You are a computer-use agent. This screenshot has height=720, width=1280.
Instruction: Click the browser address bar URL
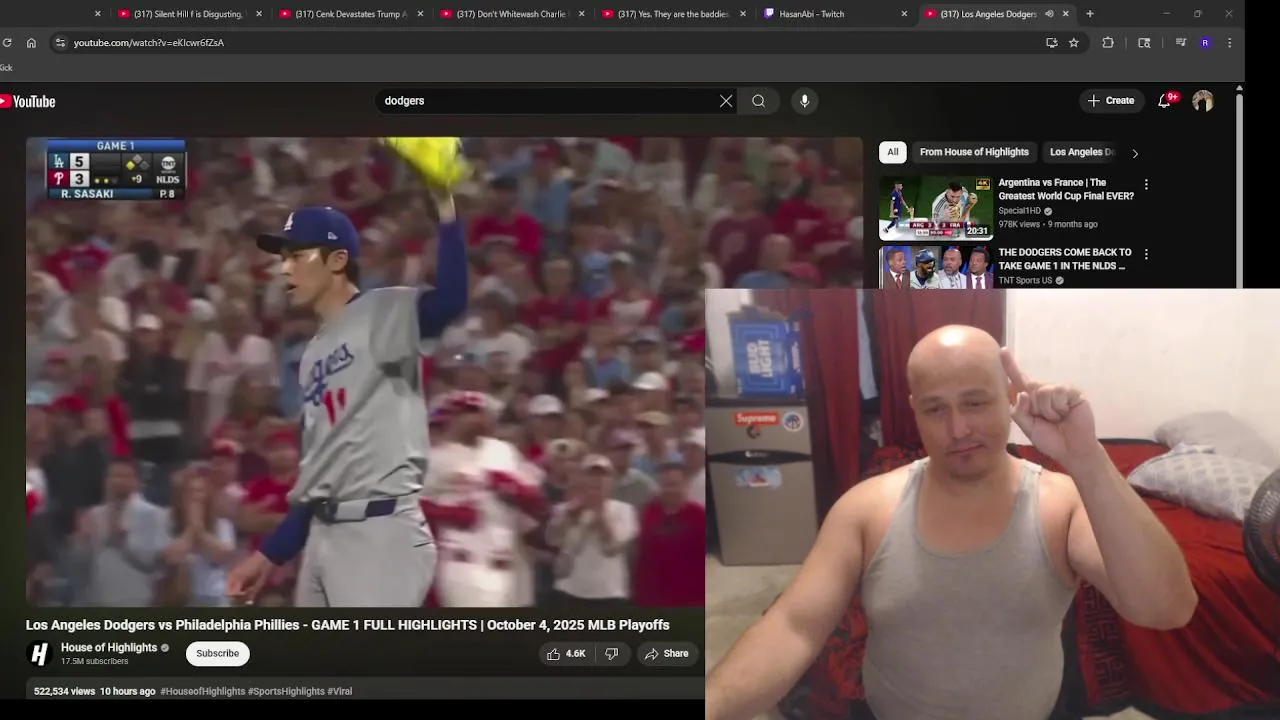click(149, 43)
